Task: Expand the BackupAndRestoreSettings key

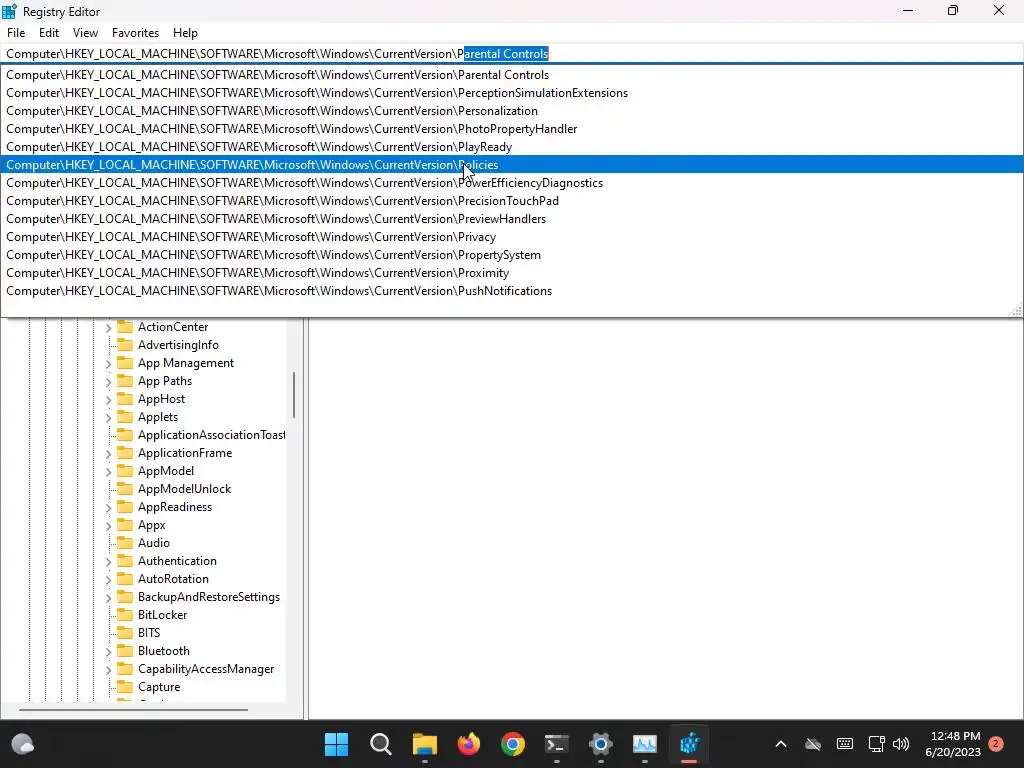Action: point(108,598)
